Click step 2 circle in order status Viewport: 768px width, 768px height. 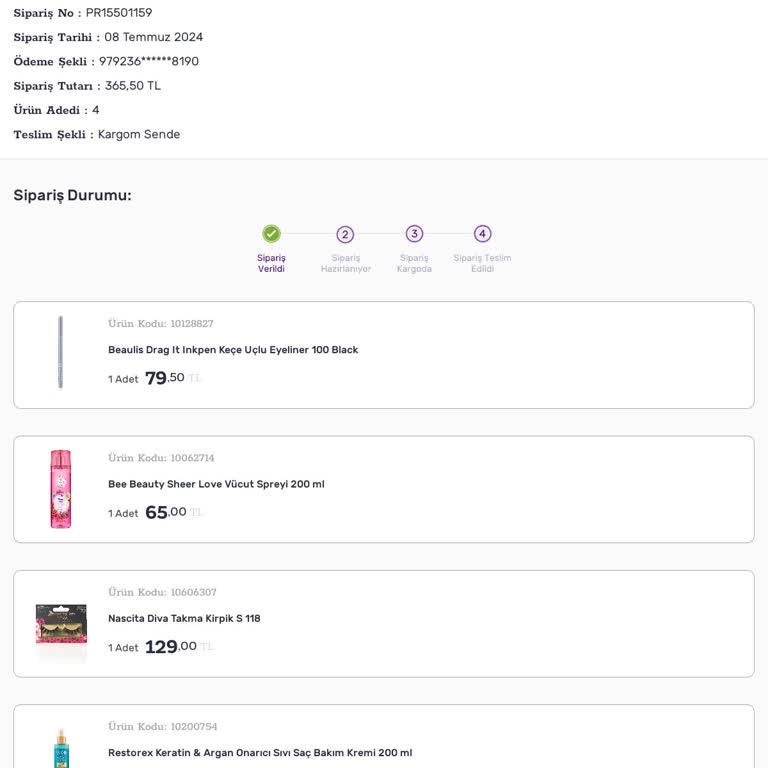pyautogui.click(x=345, y=234)
